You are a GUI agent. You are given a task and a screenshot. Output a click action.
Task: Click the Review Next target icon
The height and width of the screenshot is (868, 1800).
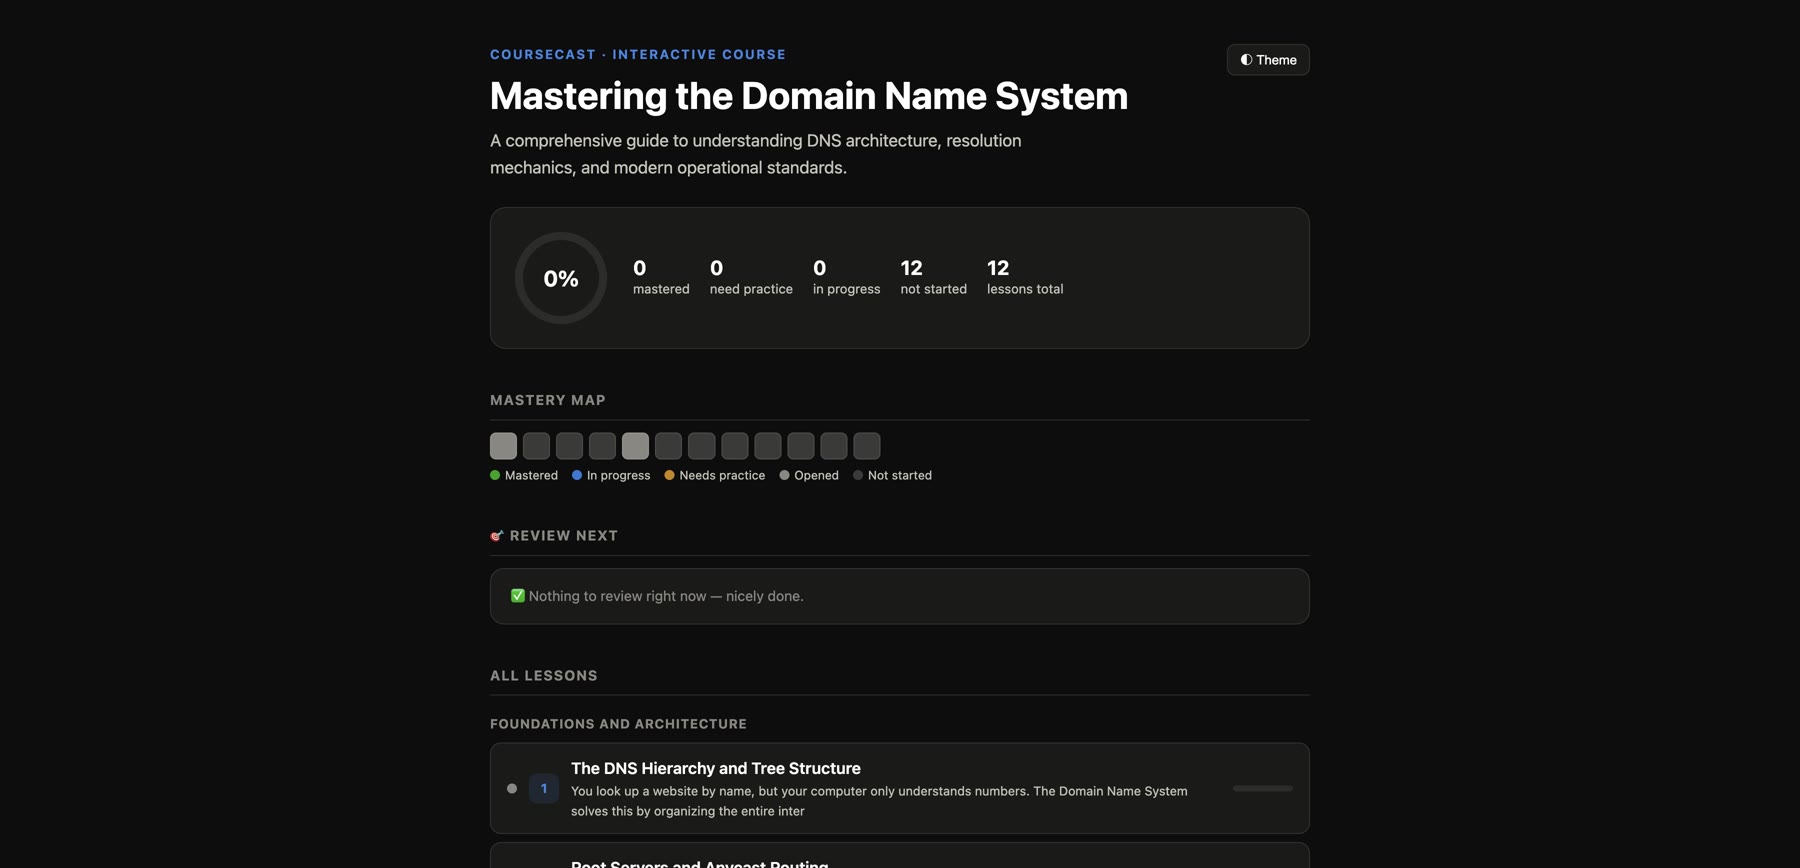pos(497,536)
